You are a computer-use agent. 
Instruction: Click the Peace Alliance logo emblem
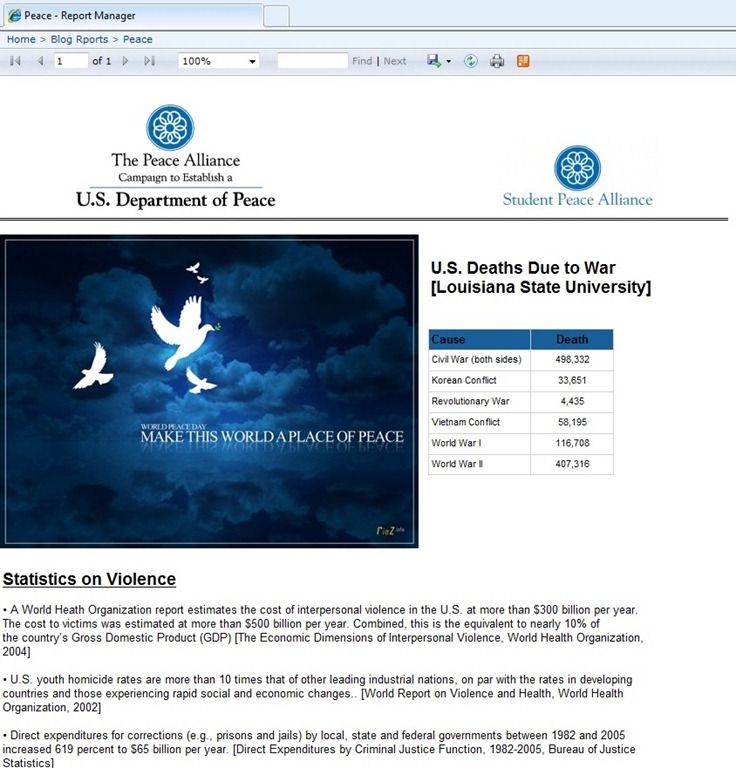pos(170,127)
